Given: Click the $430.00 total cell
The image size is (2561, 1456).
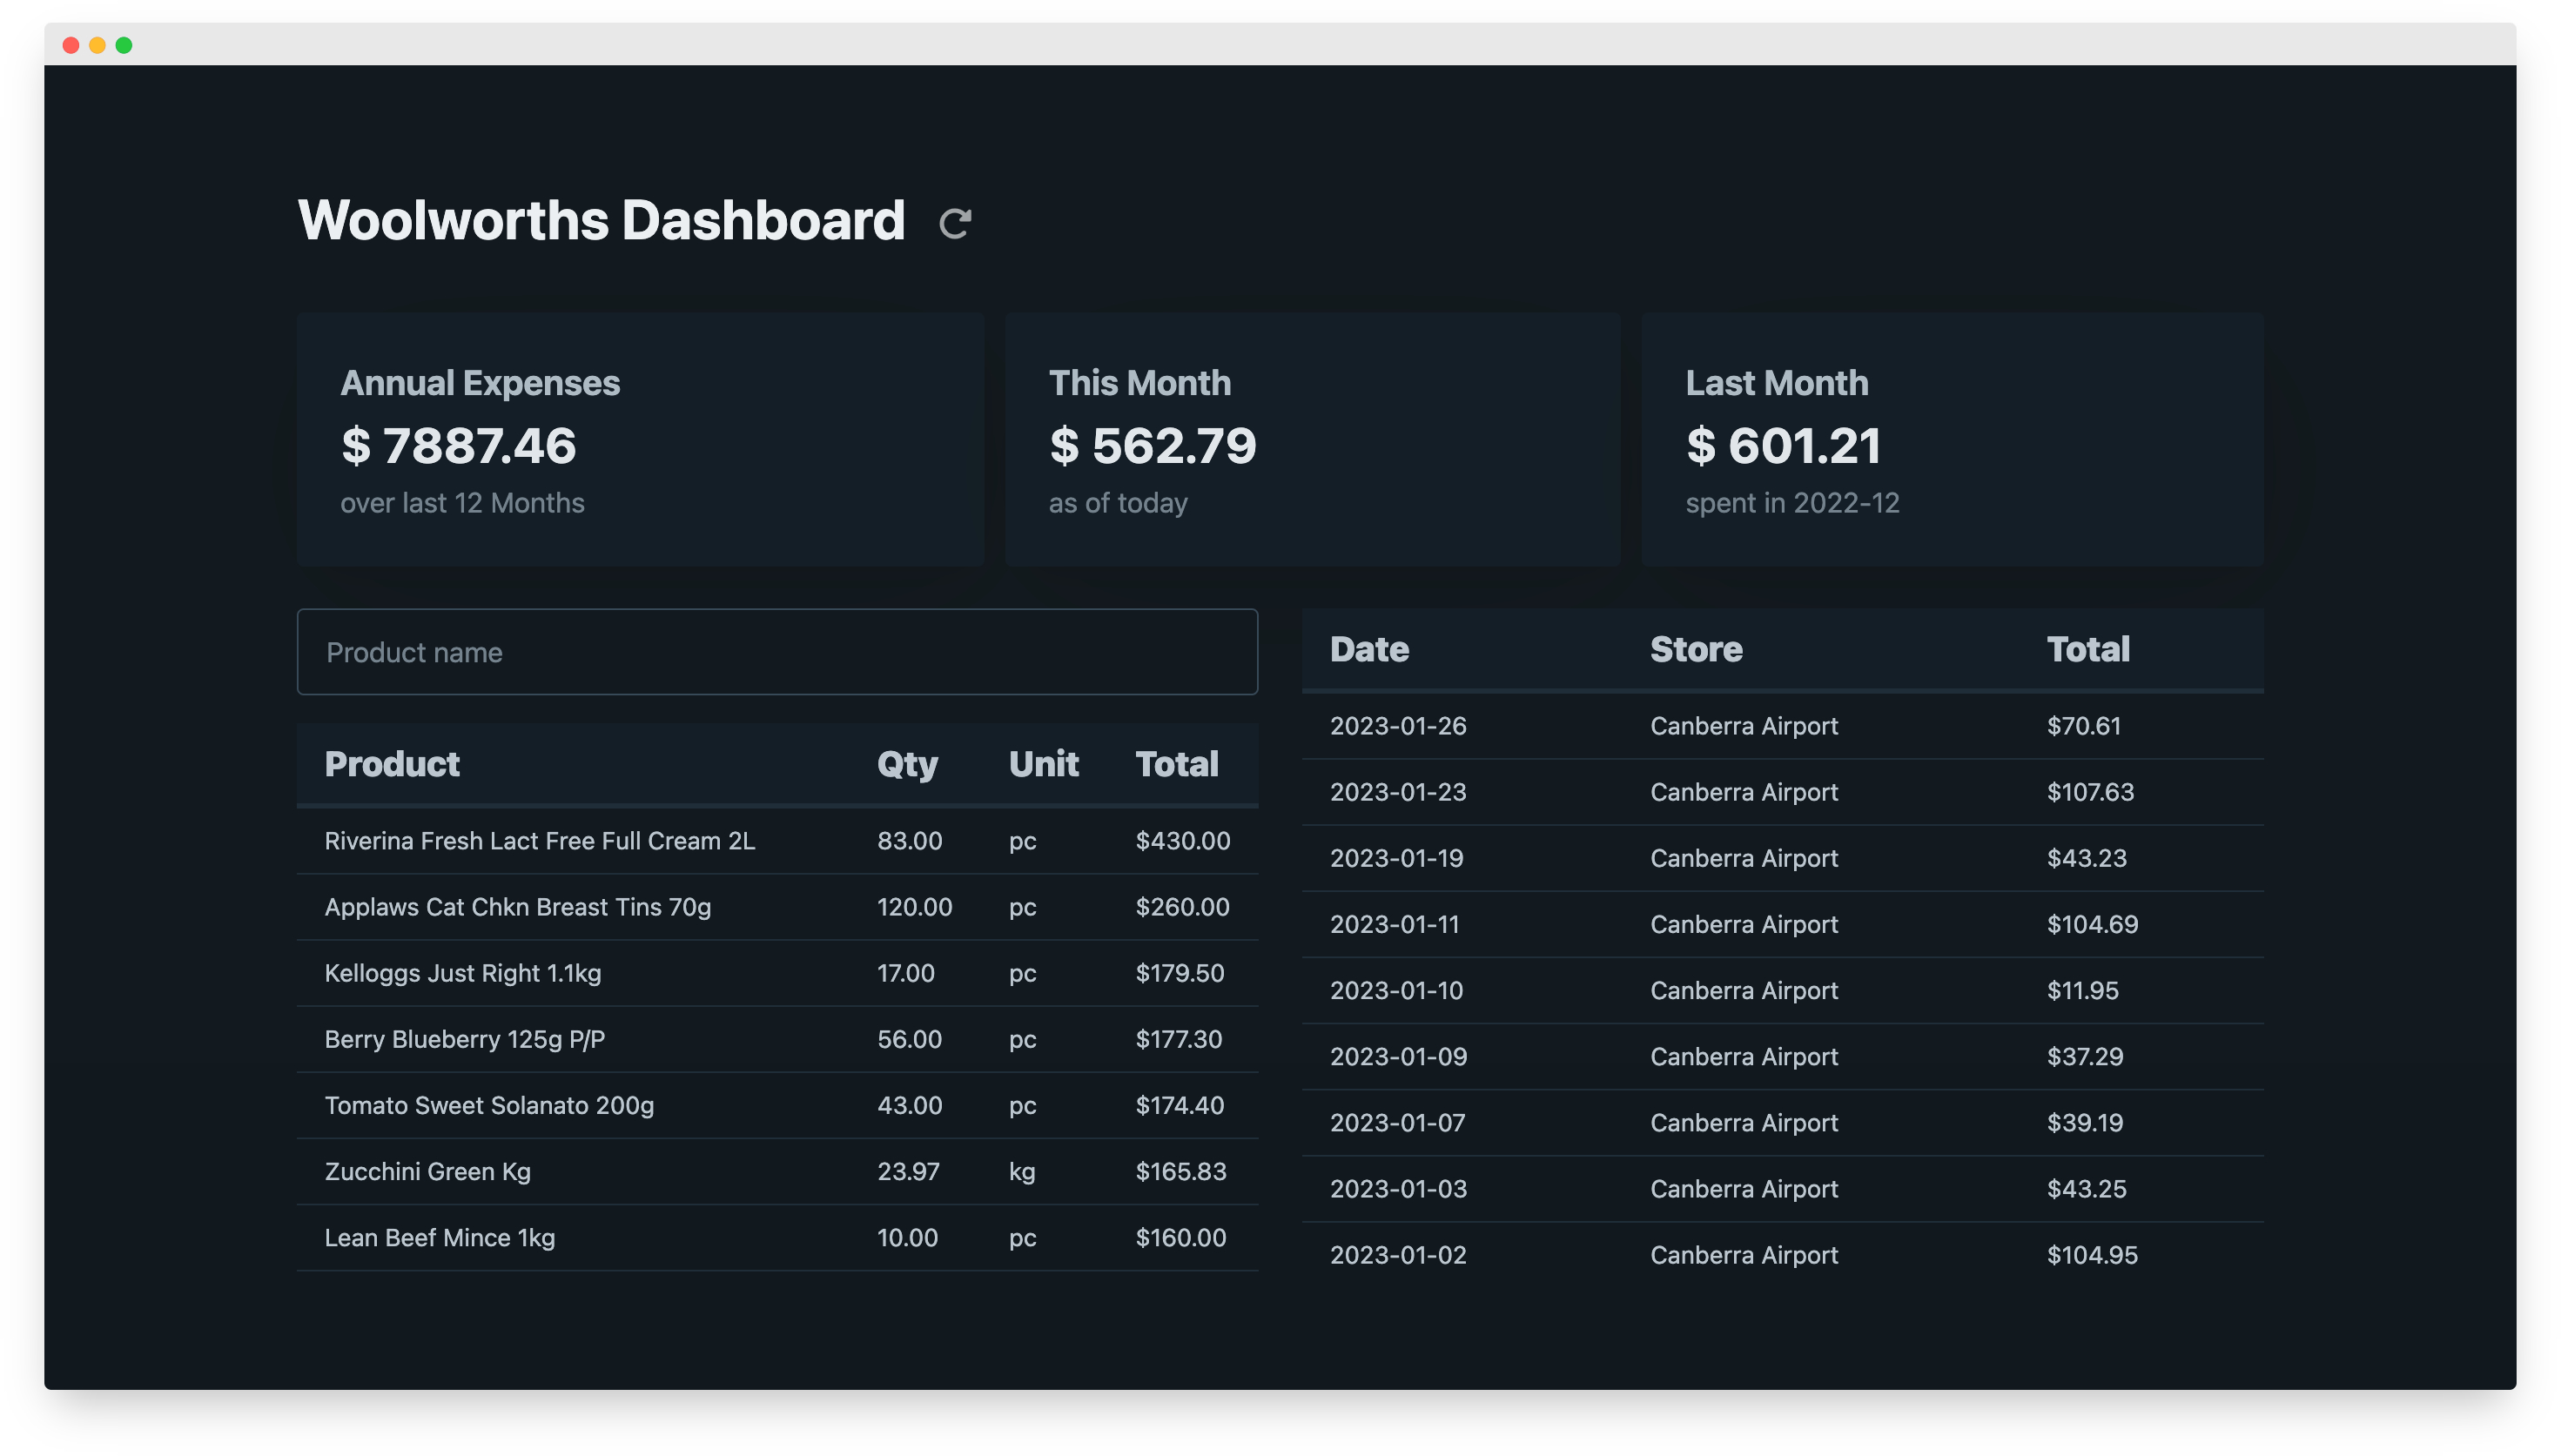Looking at the screenshot, I should click(x=1182, y=841).
